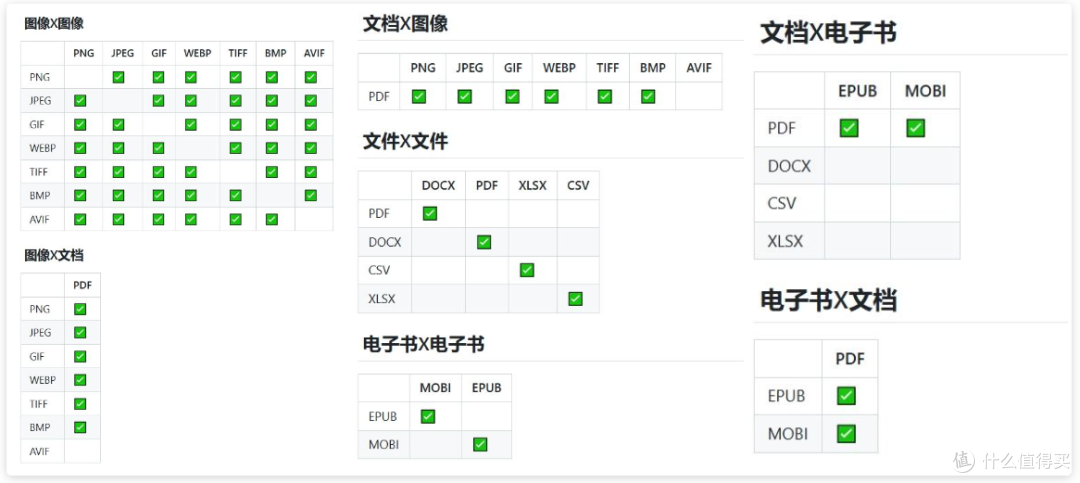Screen dimensions: 1080x483
Task: Click the PDF-row DOCX checkmark in 文件X文件
Action: (430, 214)
